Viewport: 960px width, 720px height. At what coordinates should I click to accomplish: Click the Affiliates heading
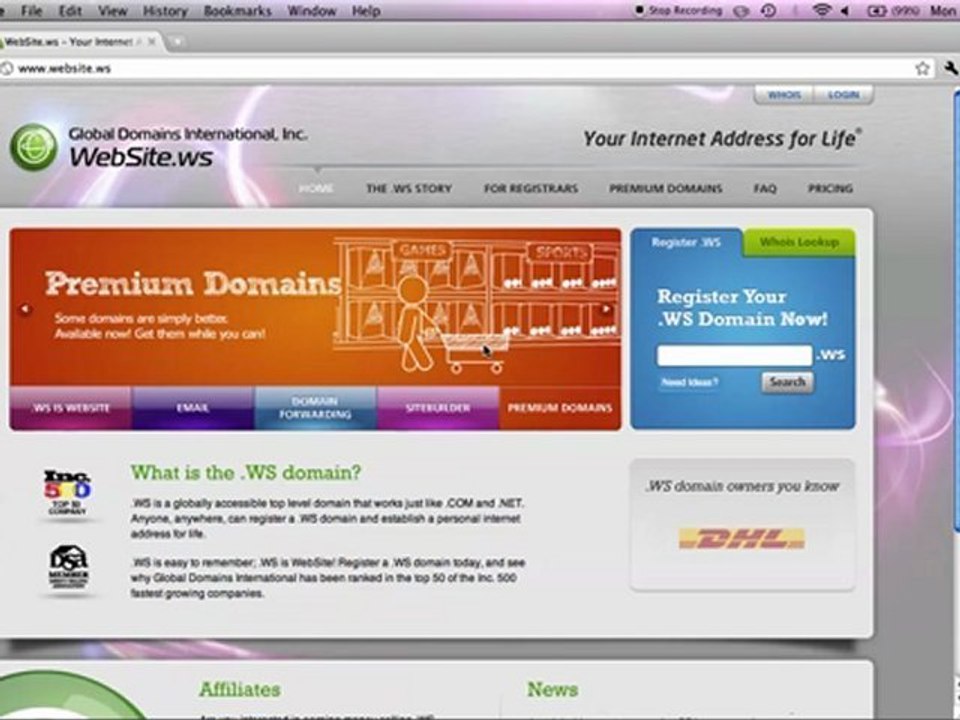point(239,689)
